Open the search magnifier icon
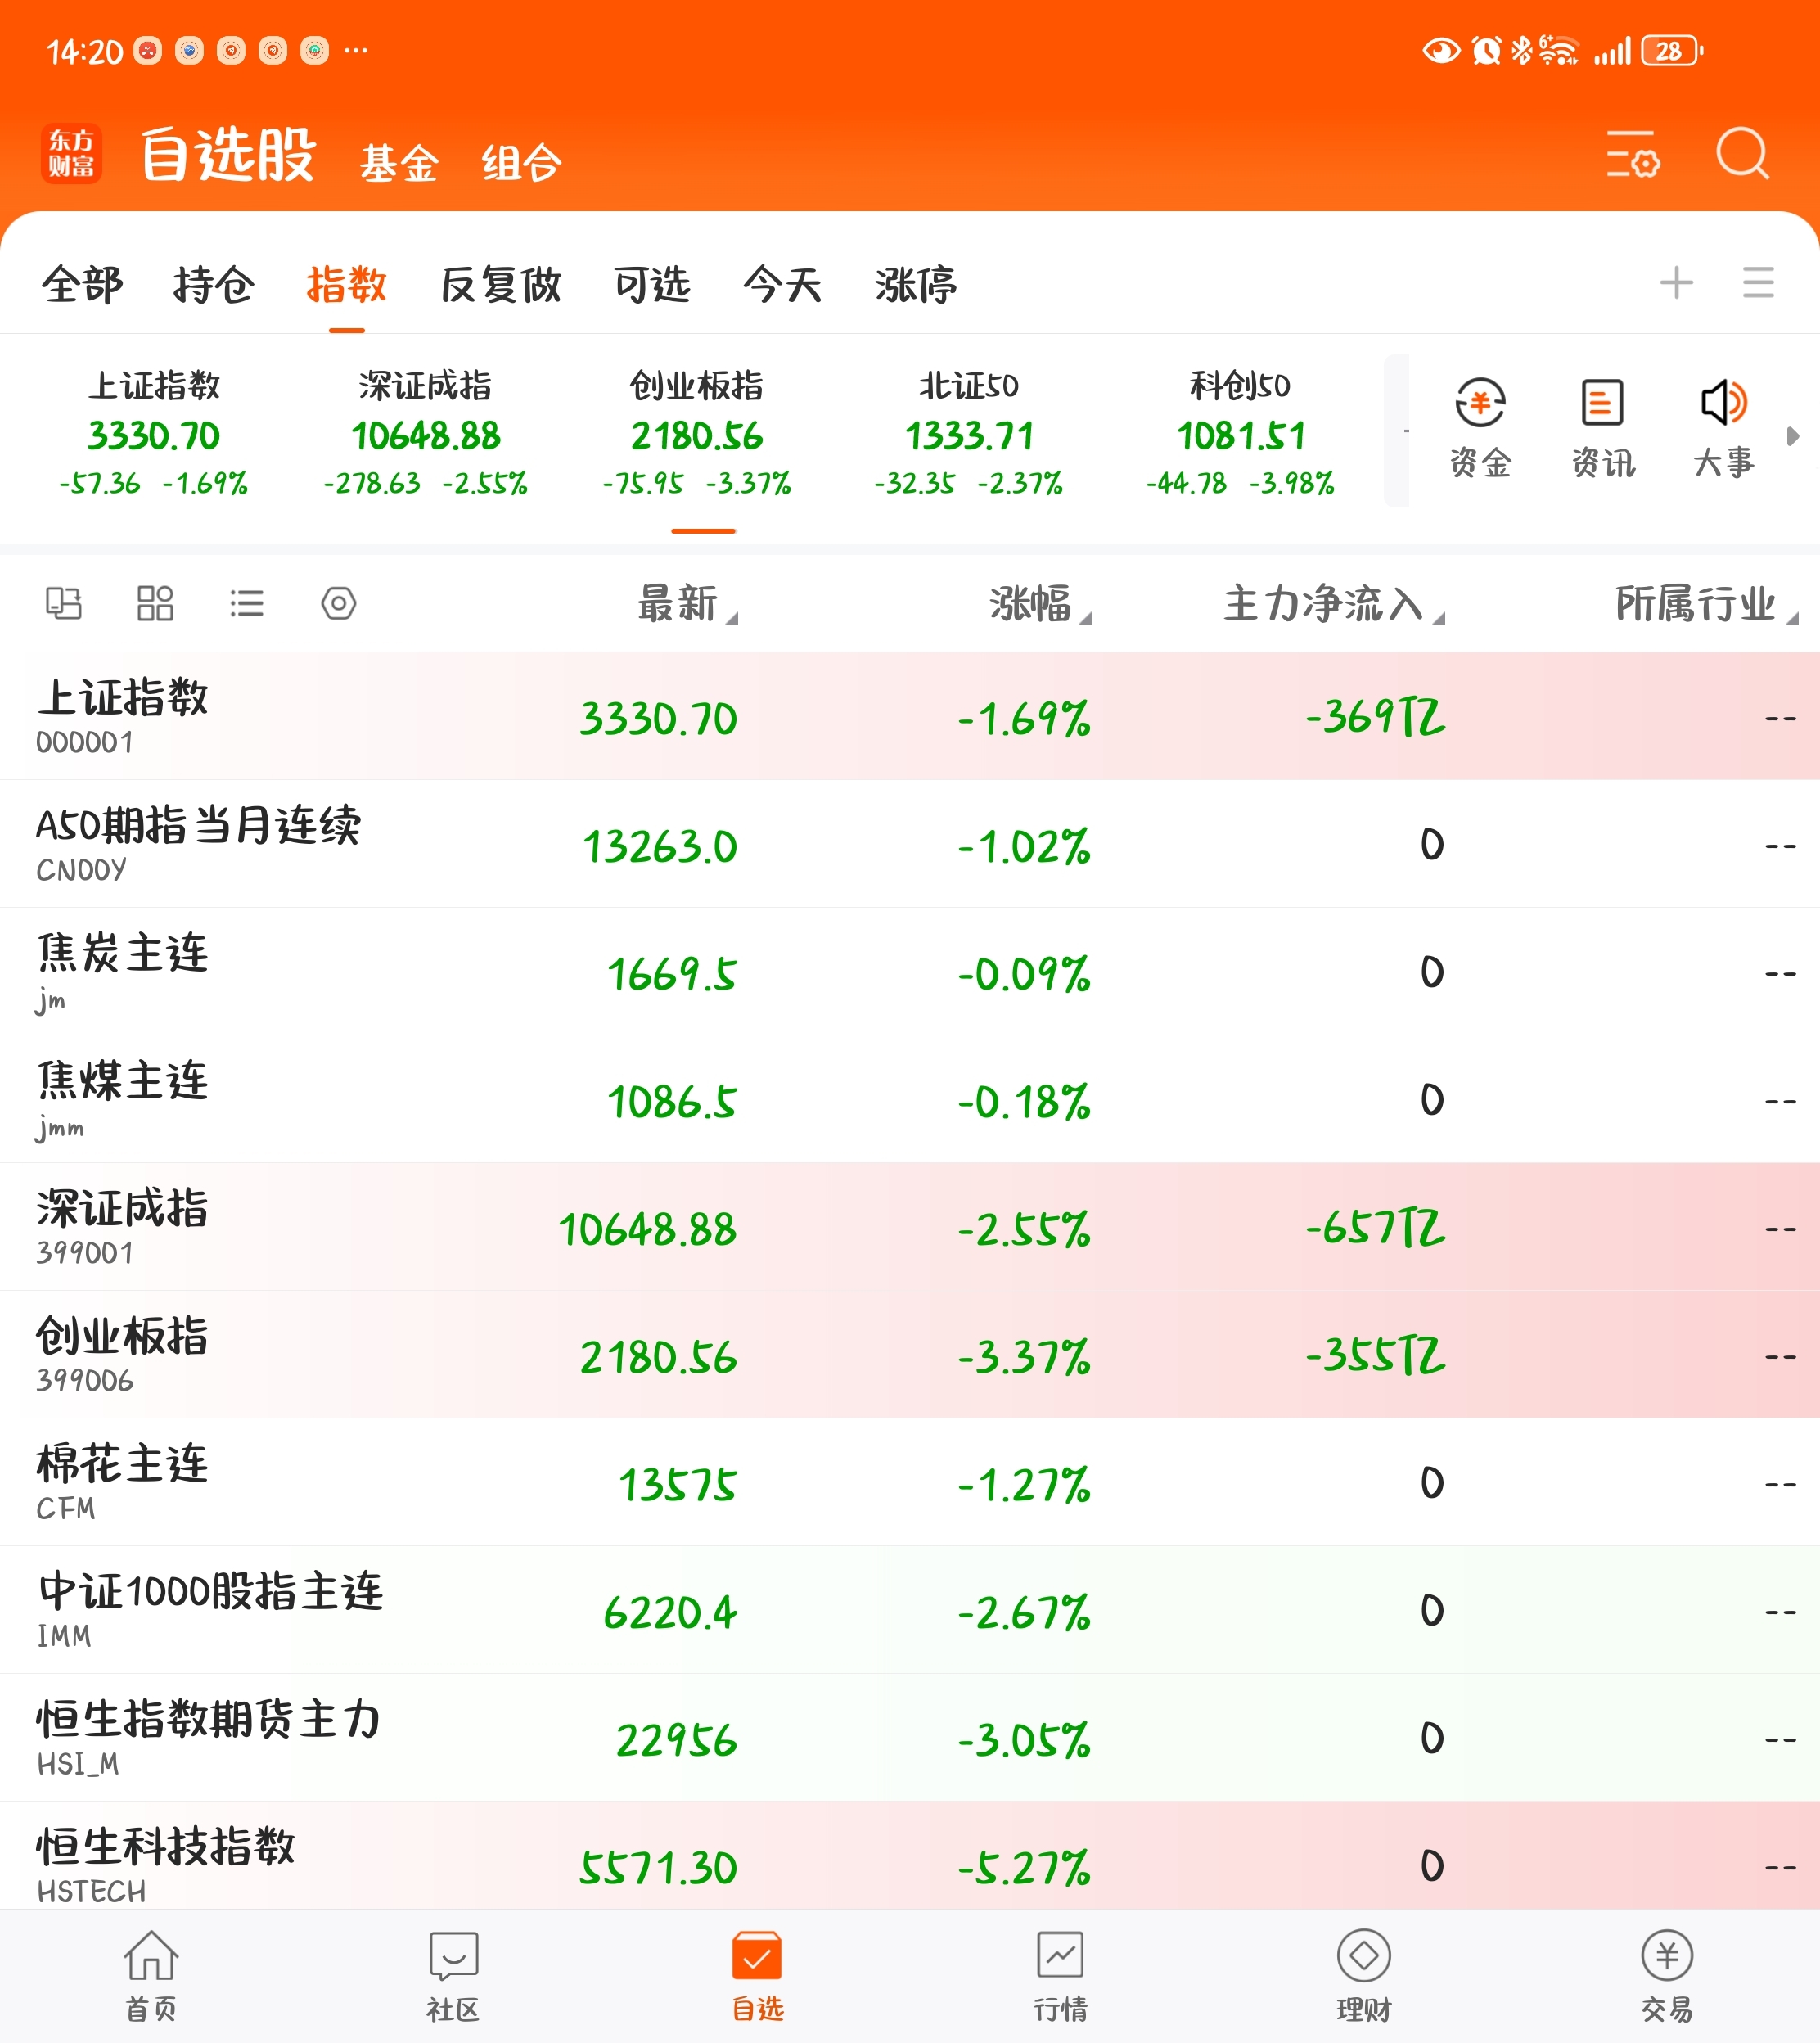Image resolution: width=1820 pixels, height=2043 pixels. tap(1742, 154)
